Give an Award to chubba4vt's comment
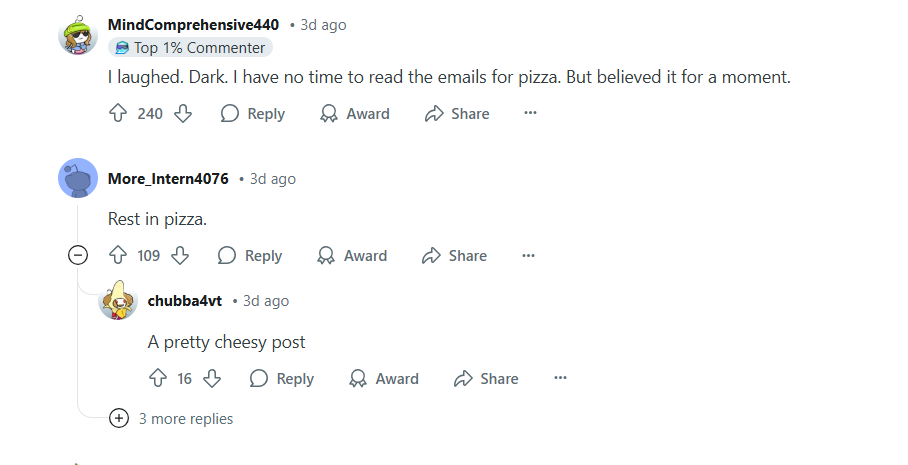Viewport: 908px width, 465px height. [384, 379]
